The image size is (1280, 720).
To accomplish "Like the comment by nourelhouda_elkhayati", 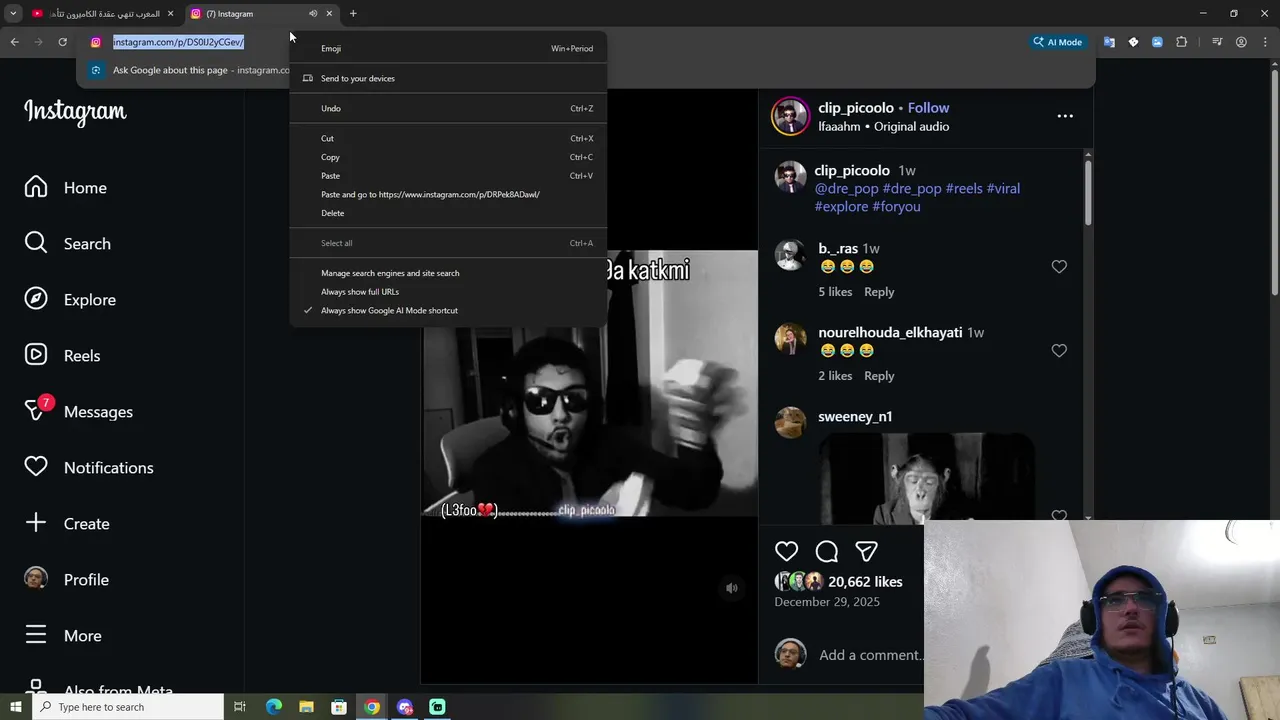I will click(1059, 351).
